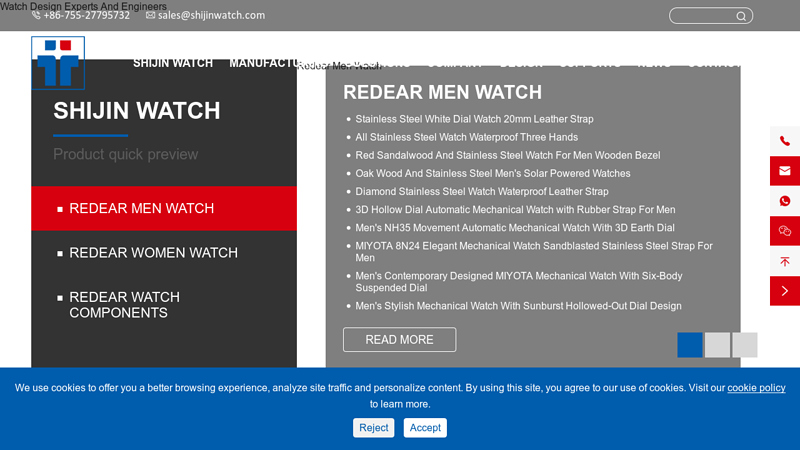The width and height of the screenshot is (800, 450).
Task: Open Red Sandalwood And Stainless Steel Watch link
Action: coord(508,155)
